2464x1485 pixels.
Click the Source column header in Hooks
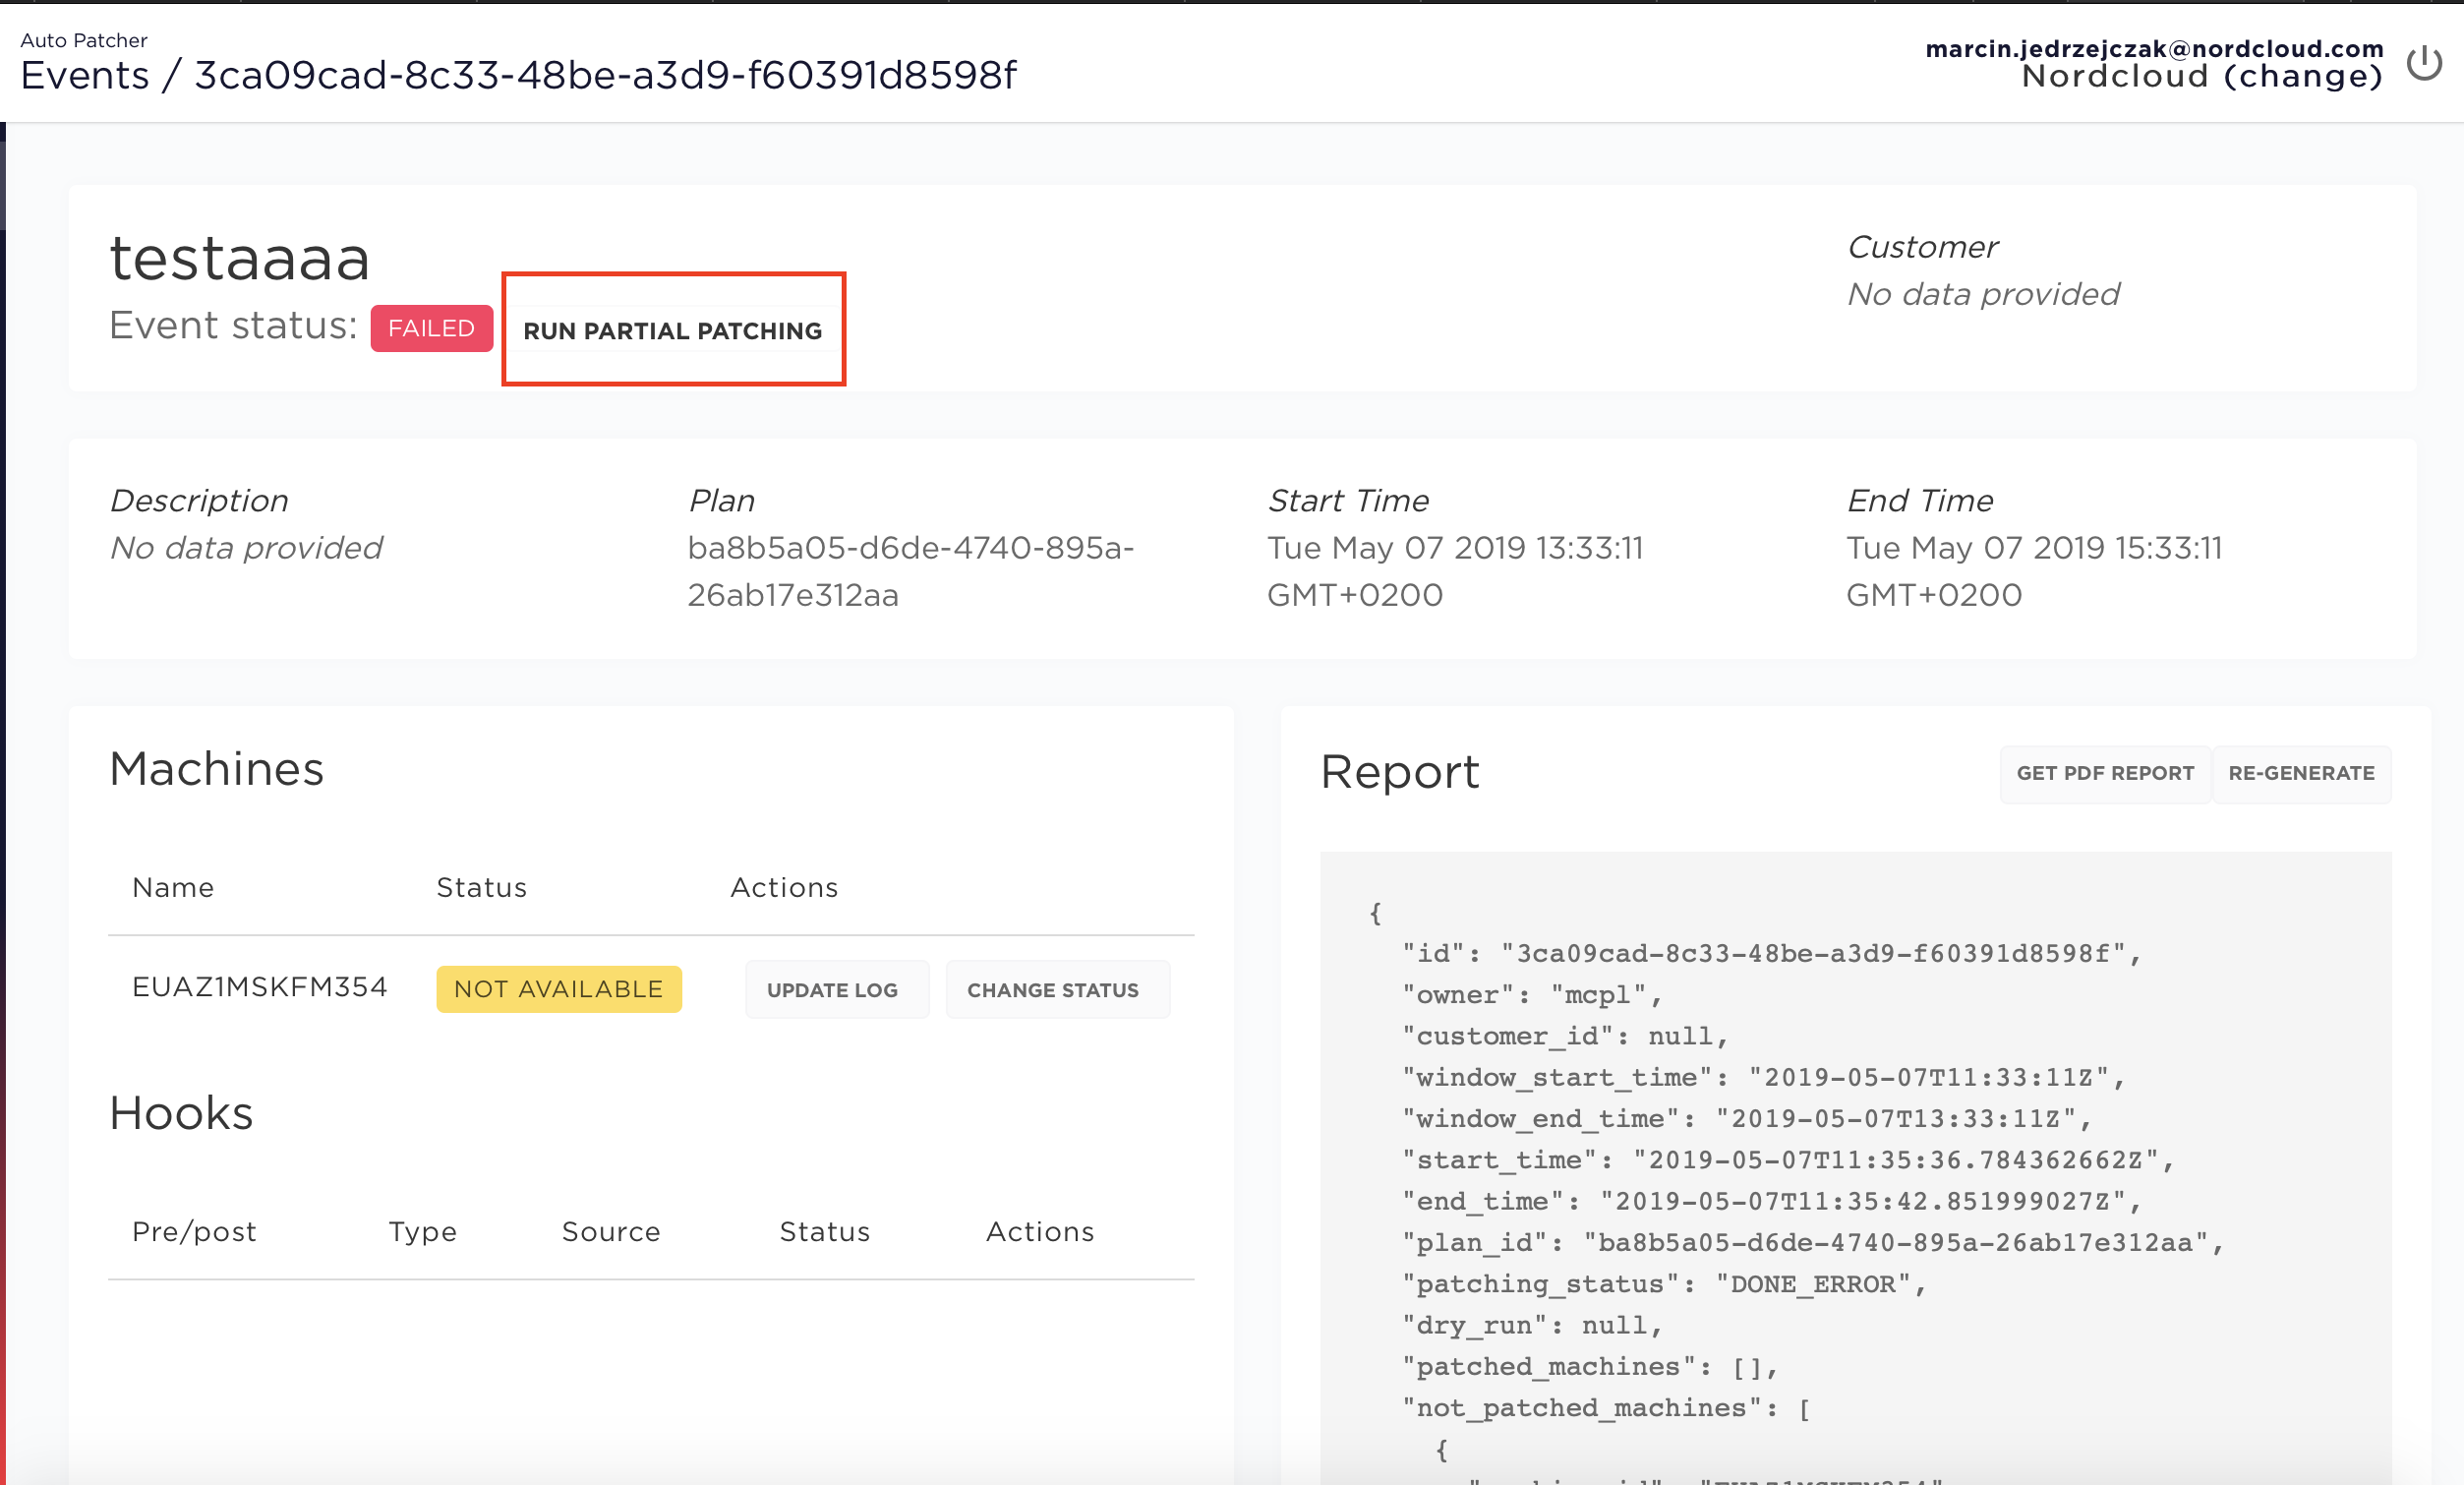click(611, 1231)
